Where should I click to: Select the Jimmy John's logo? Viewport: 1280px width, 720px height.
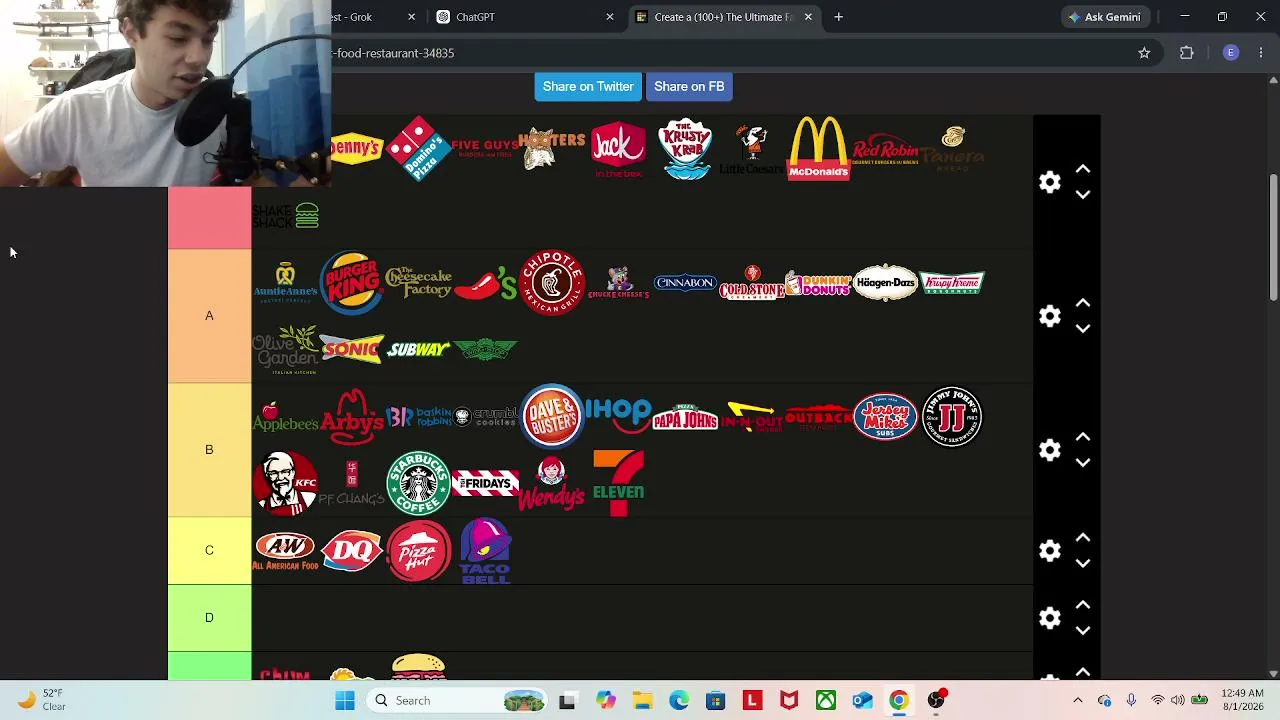952,416
